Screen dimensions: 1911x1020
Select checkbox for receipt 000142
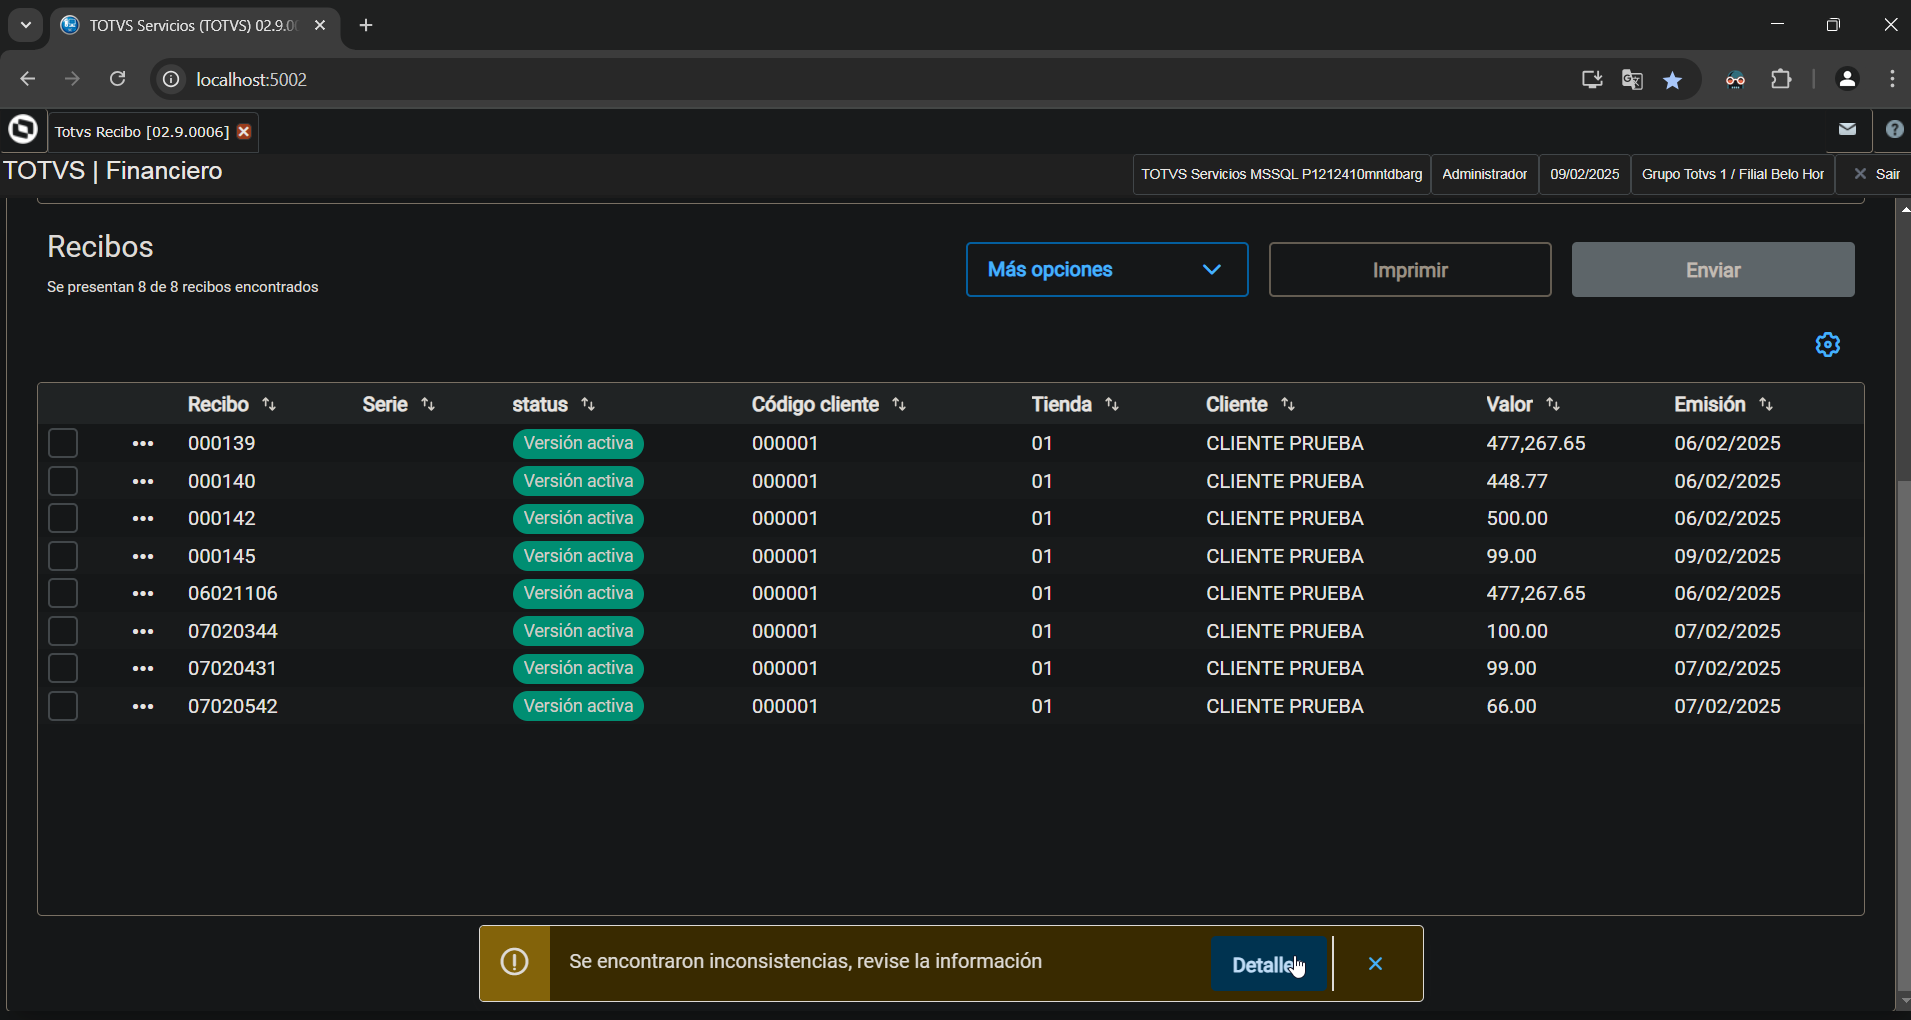coord(63,518)
